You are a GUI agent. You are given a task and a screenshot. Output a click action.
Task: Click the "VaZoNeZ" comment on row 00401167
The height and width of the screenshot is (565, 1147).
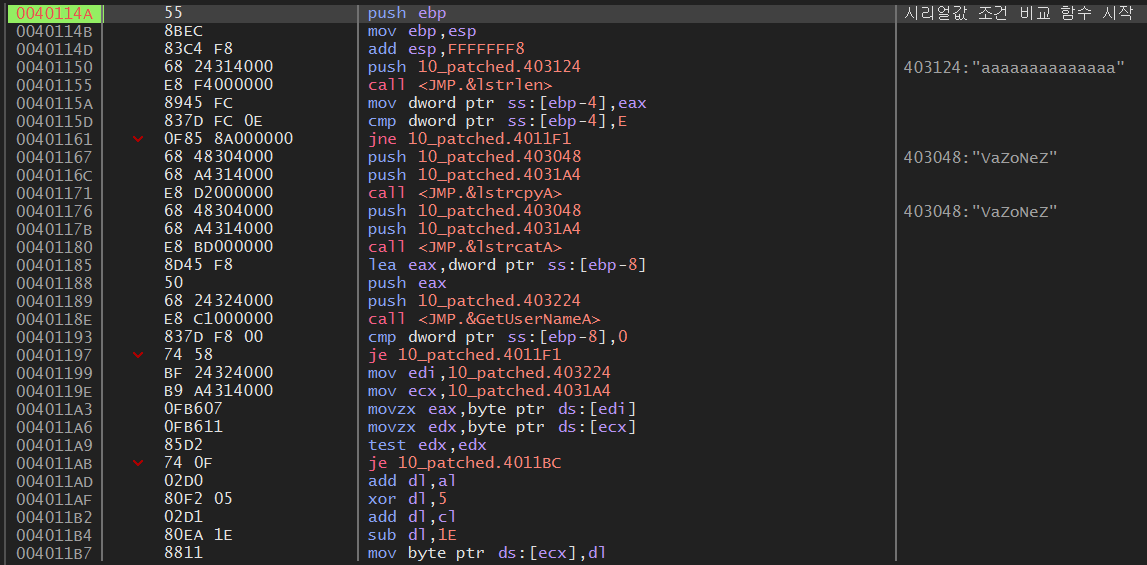[x=981, y=157]
